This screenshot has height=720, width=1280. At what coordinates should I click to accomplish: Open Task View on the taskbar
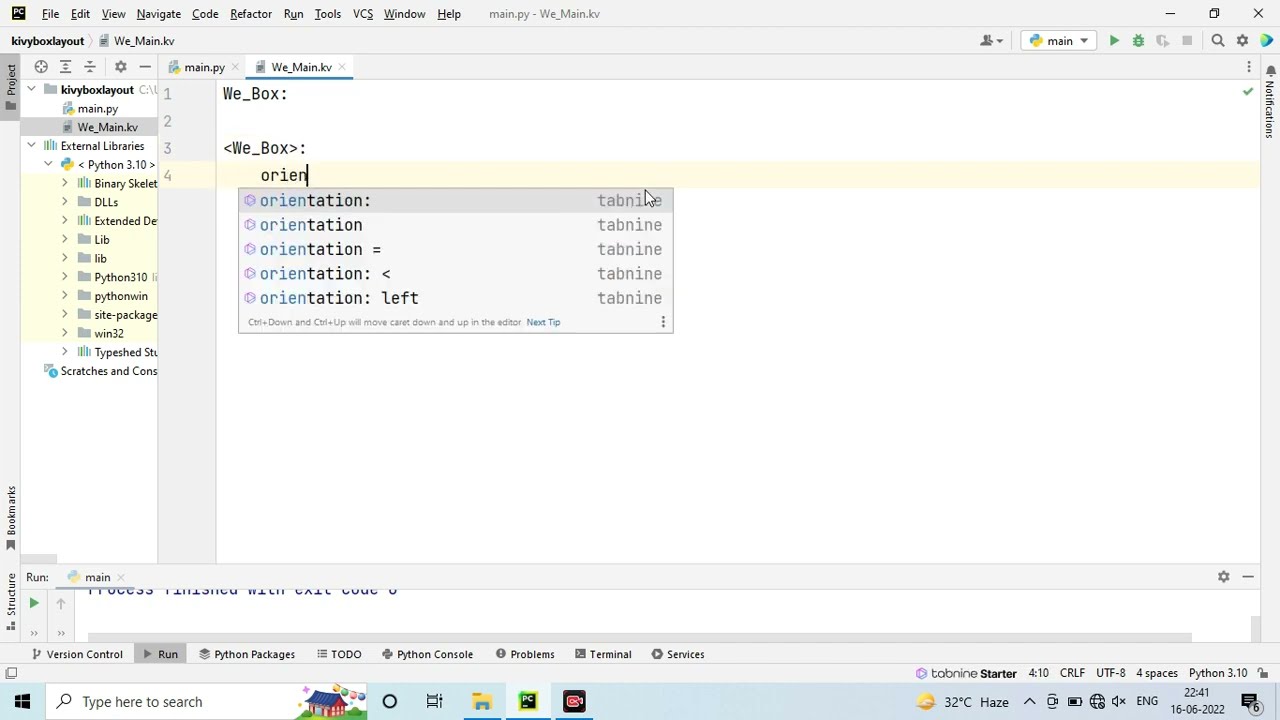pyautogui.click(x=435, y=701)
